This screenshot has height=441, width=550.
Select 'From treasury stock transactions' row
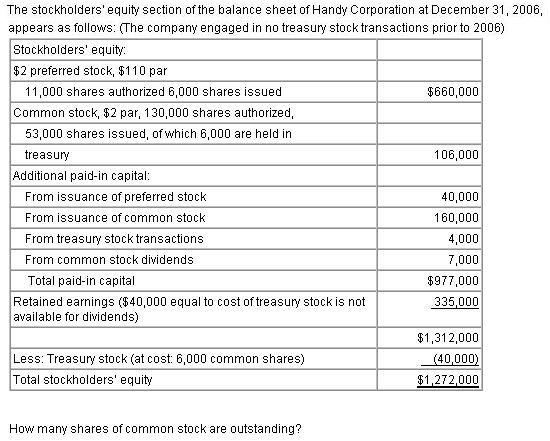point(194,239)
